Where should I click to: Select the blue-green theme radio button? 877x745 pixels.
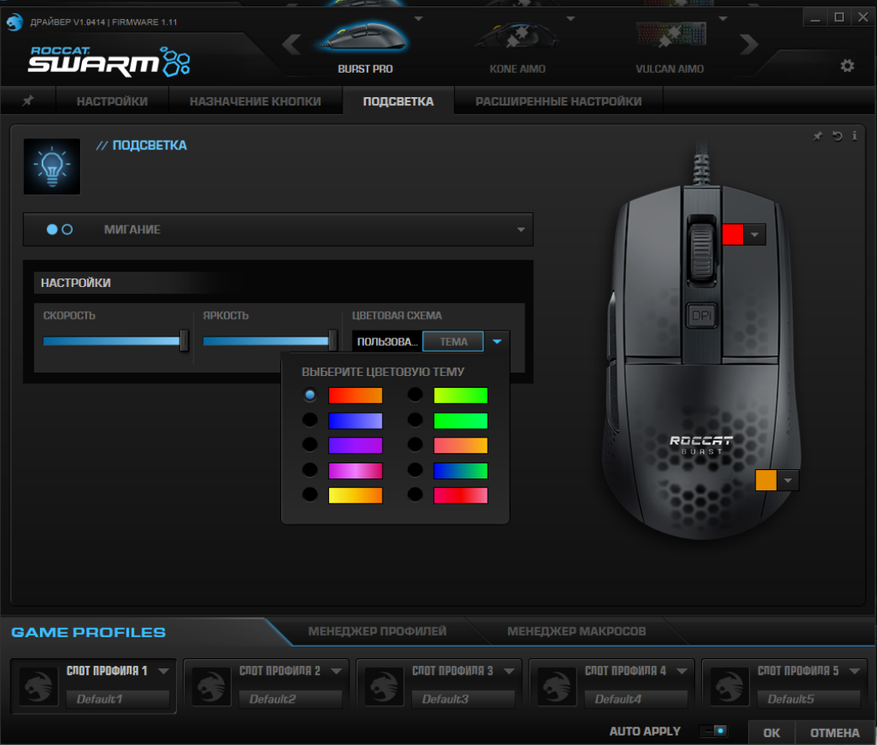coord(415,470)
